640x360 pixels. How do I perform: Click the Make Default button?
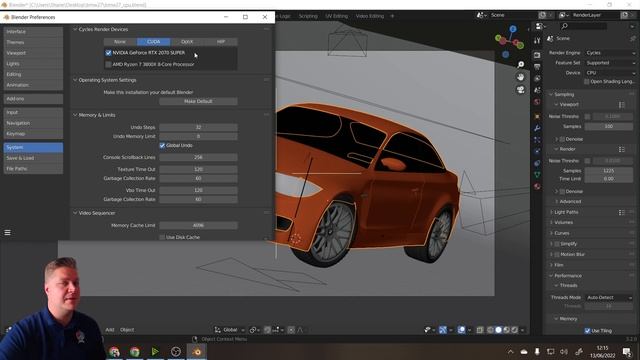[x=198, y=101]
